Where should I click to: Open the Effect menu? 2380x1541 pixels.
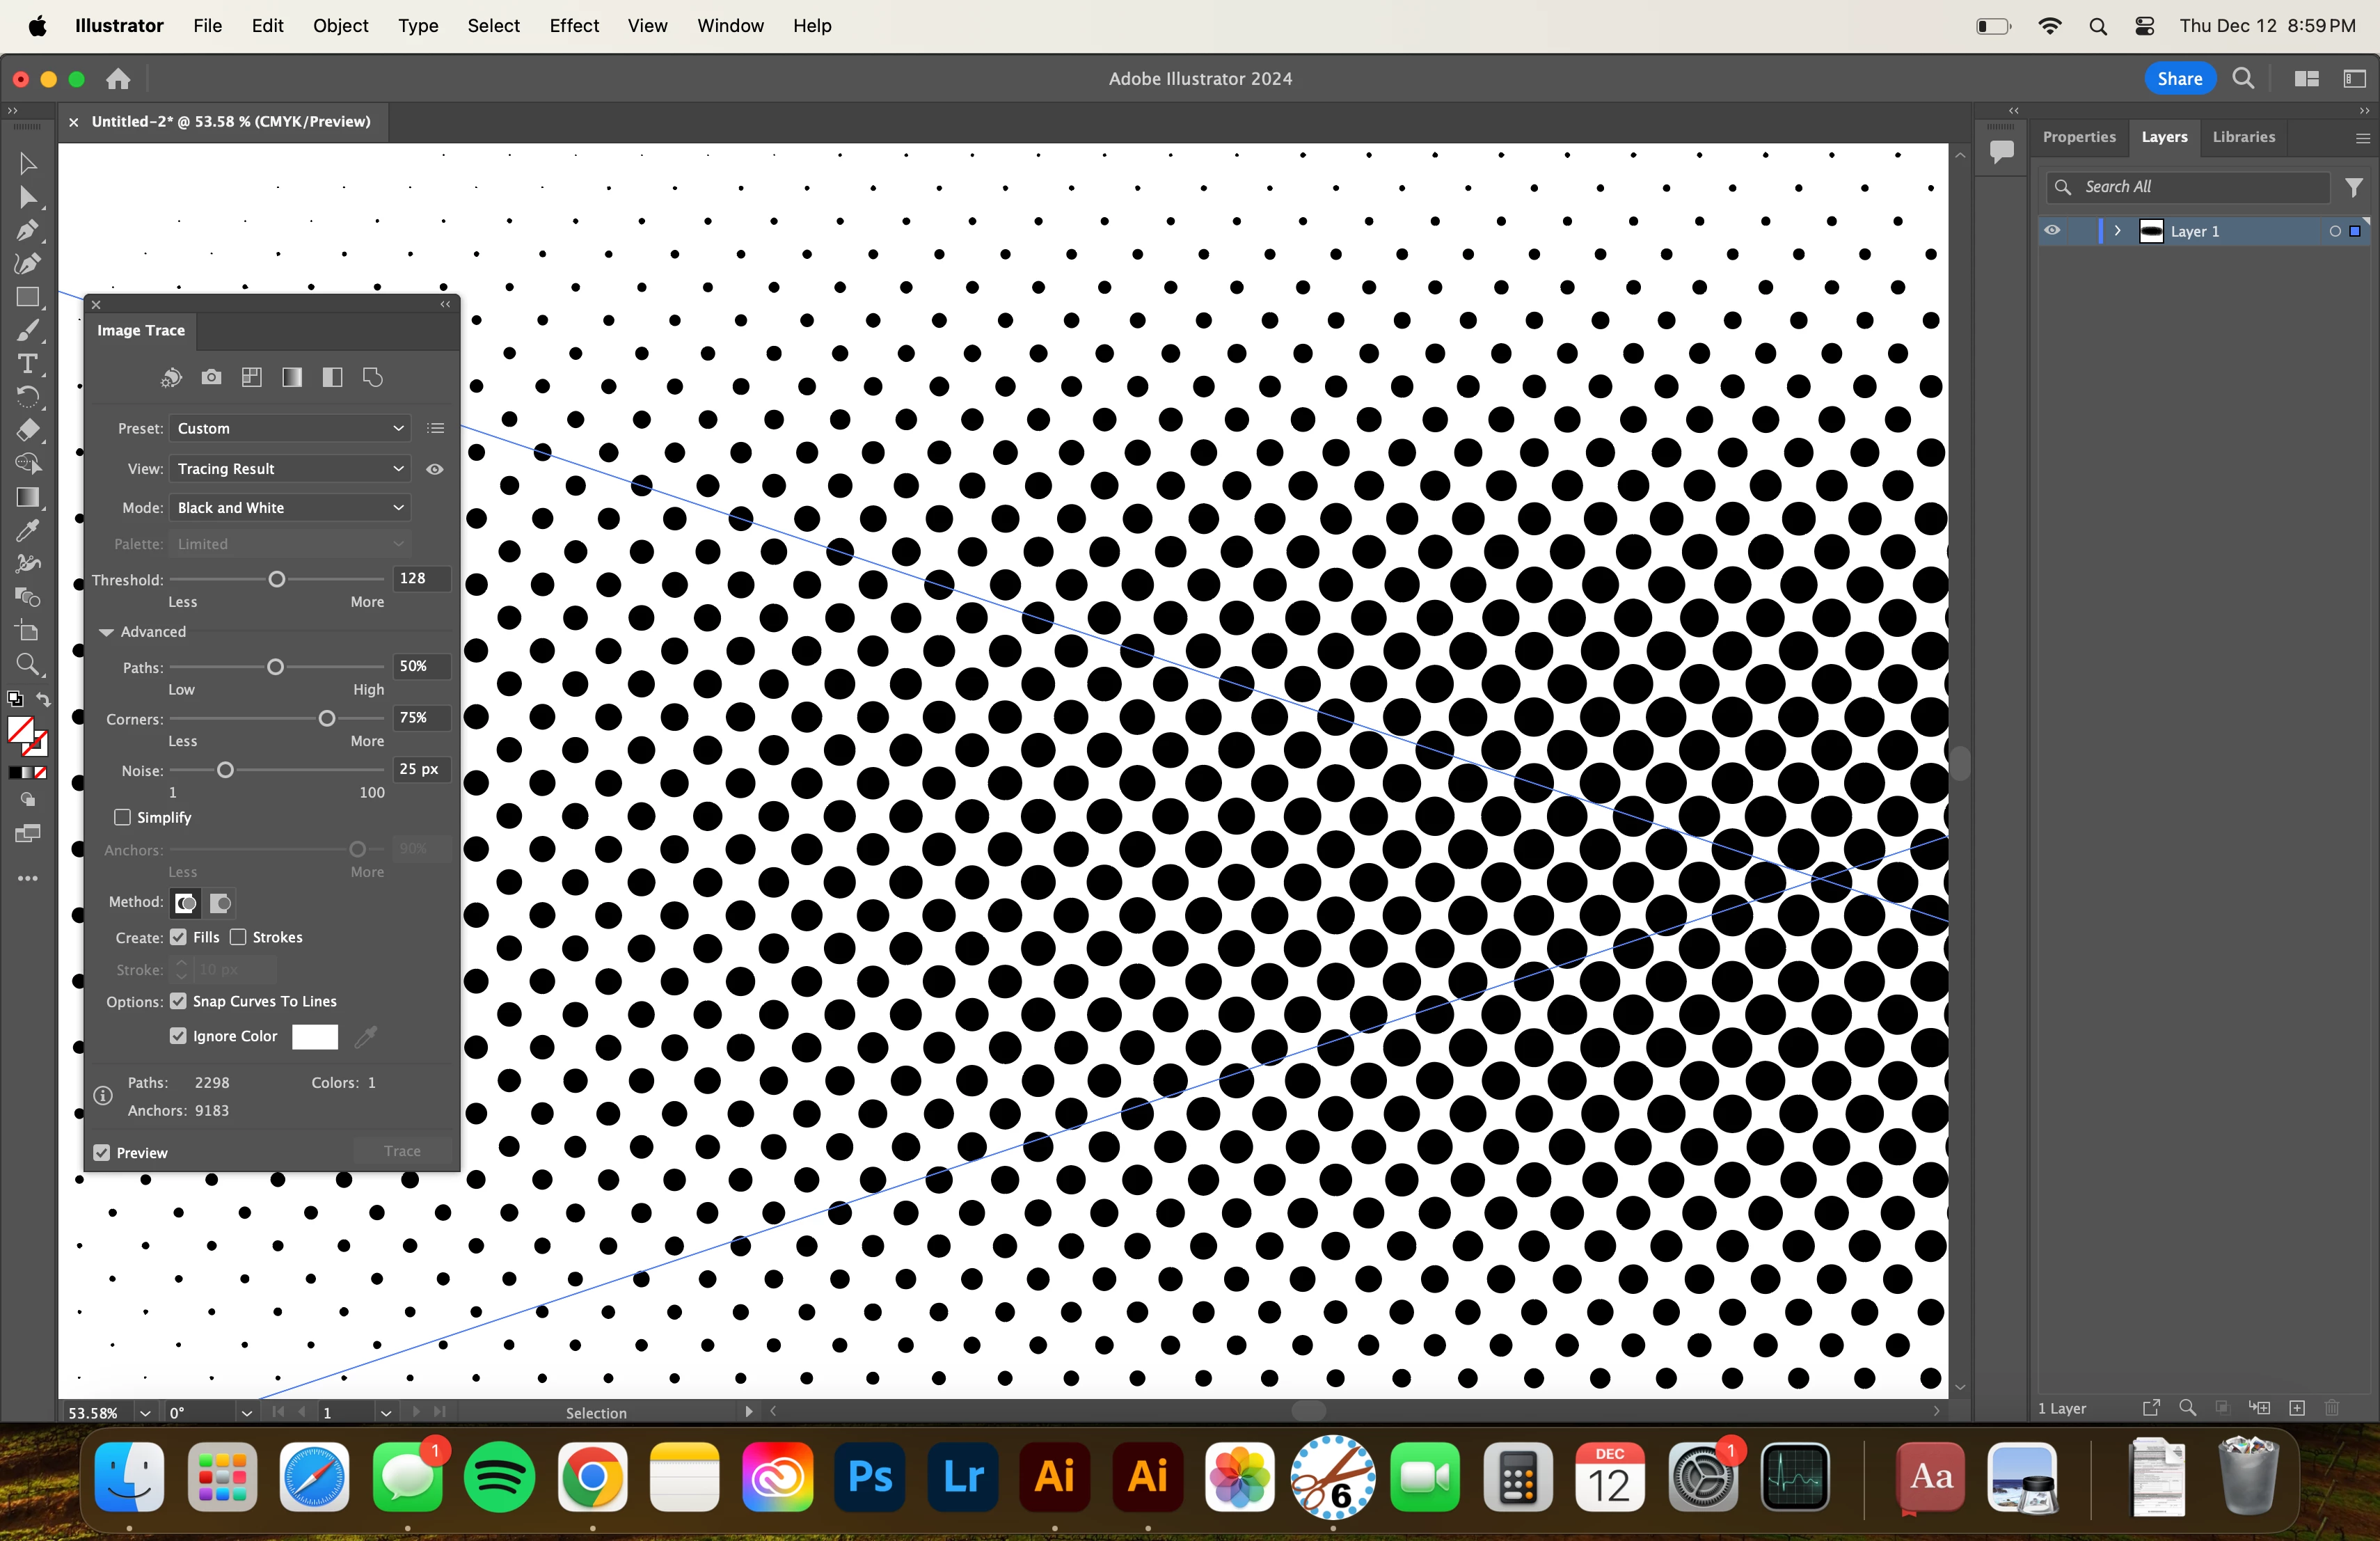click(x=573, y=26)
